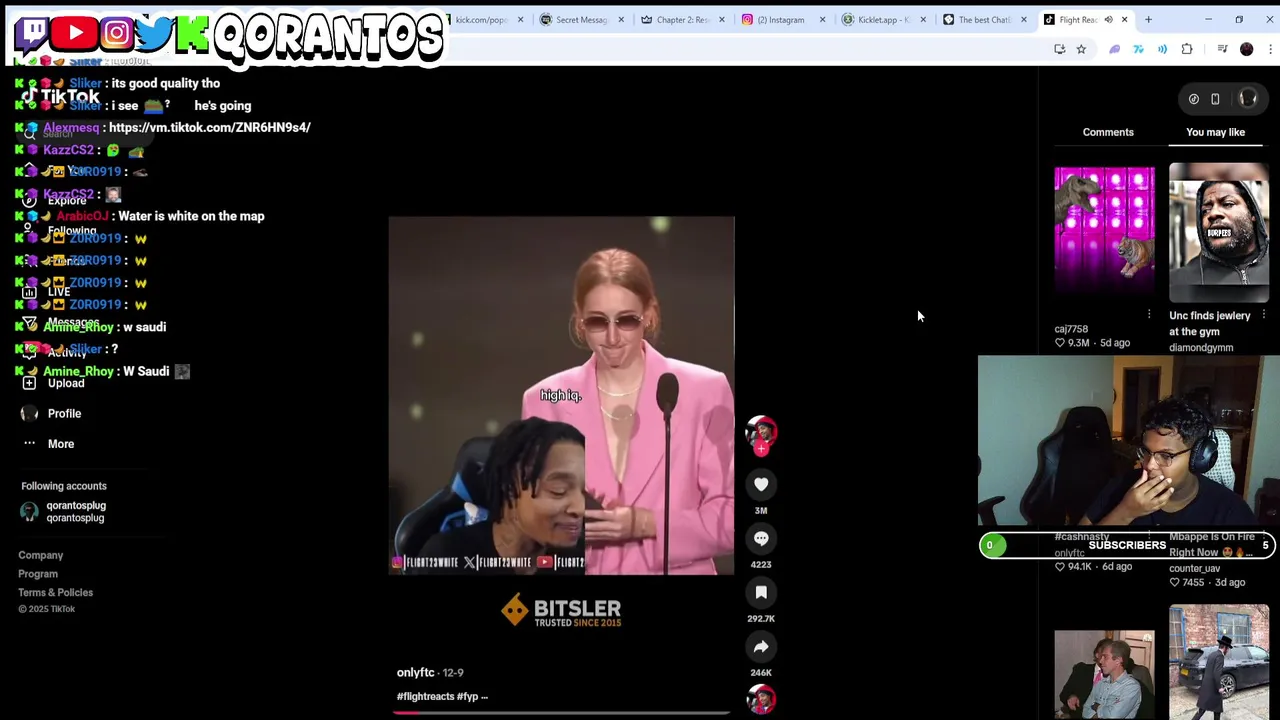Open spinning sound disc under the share count
Screen dimensions: 1280x720
pos(761,699)
